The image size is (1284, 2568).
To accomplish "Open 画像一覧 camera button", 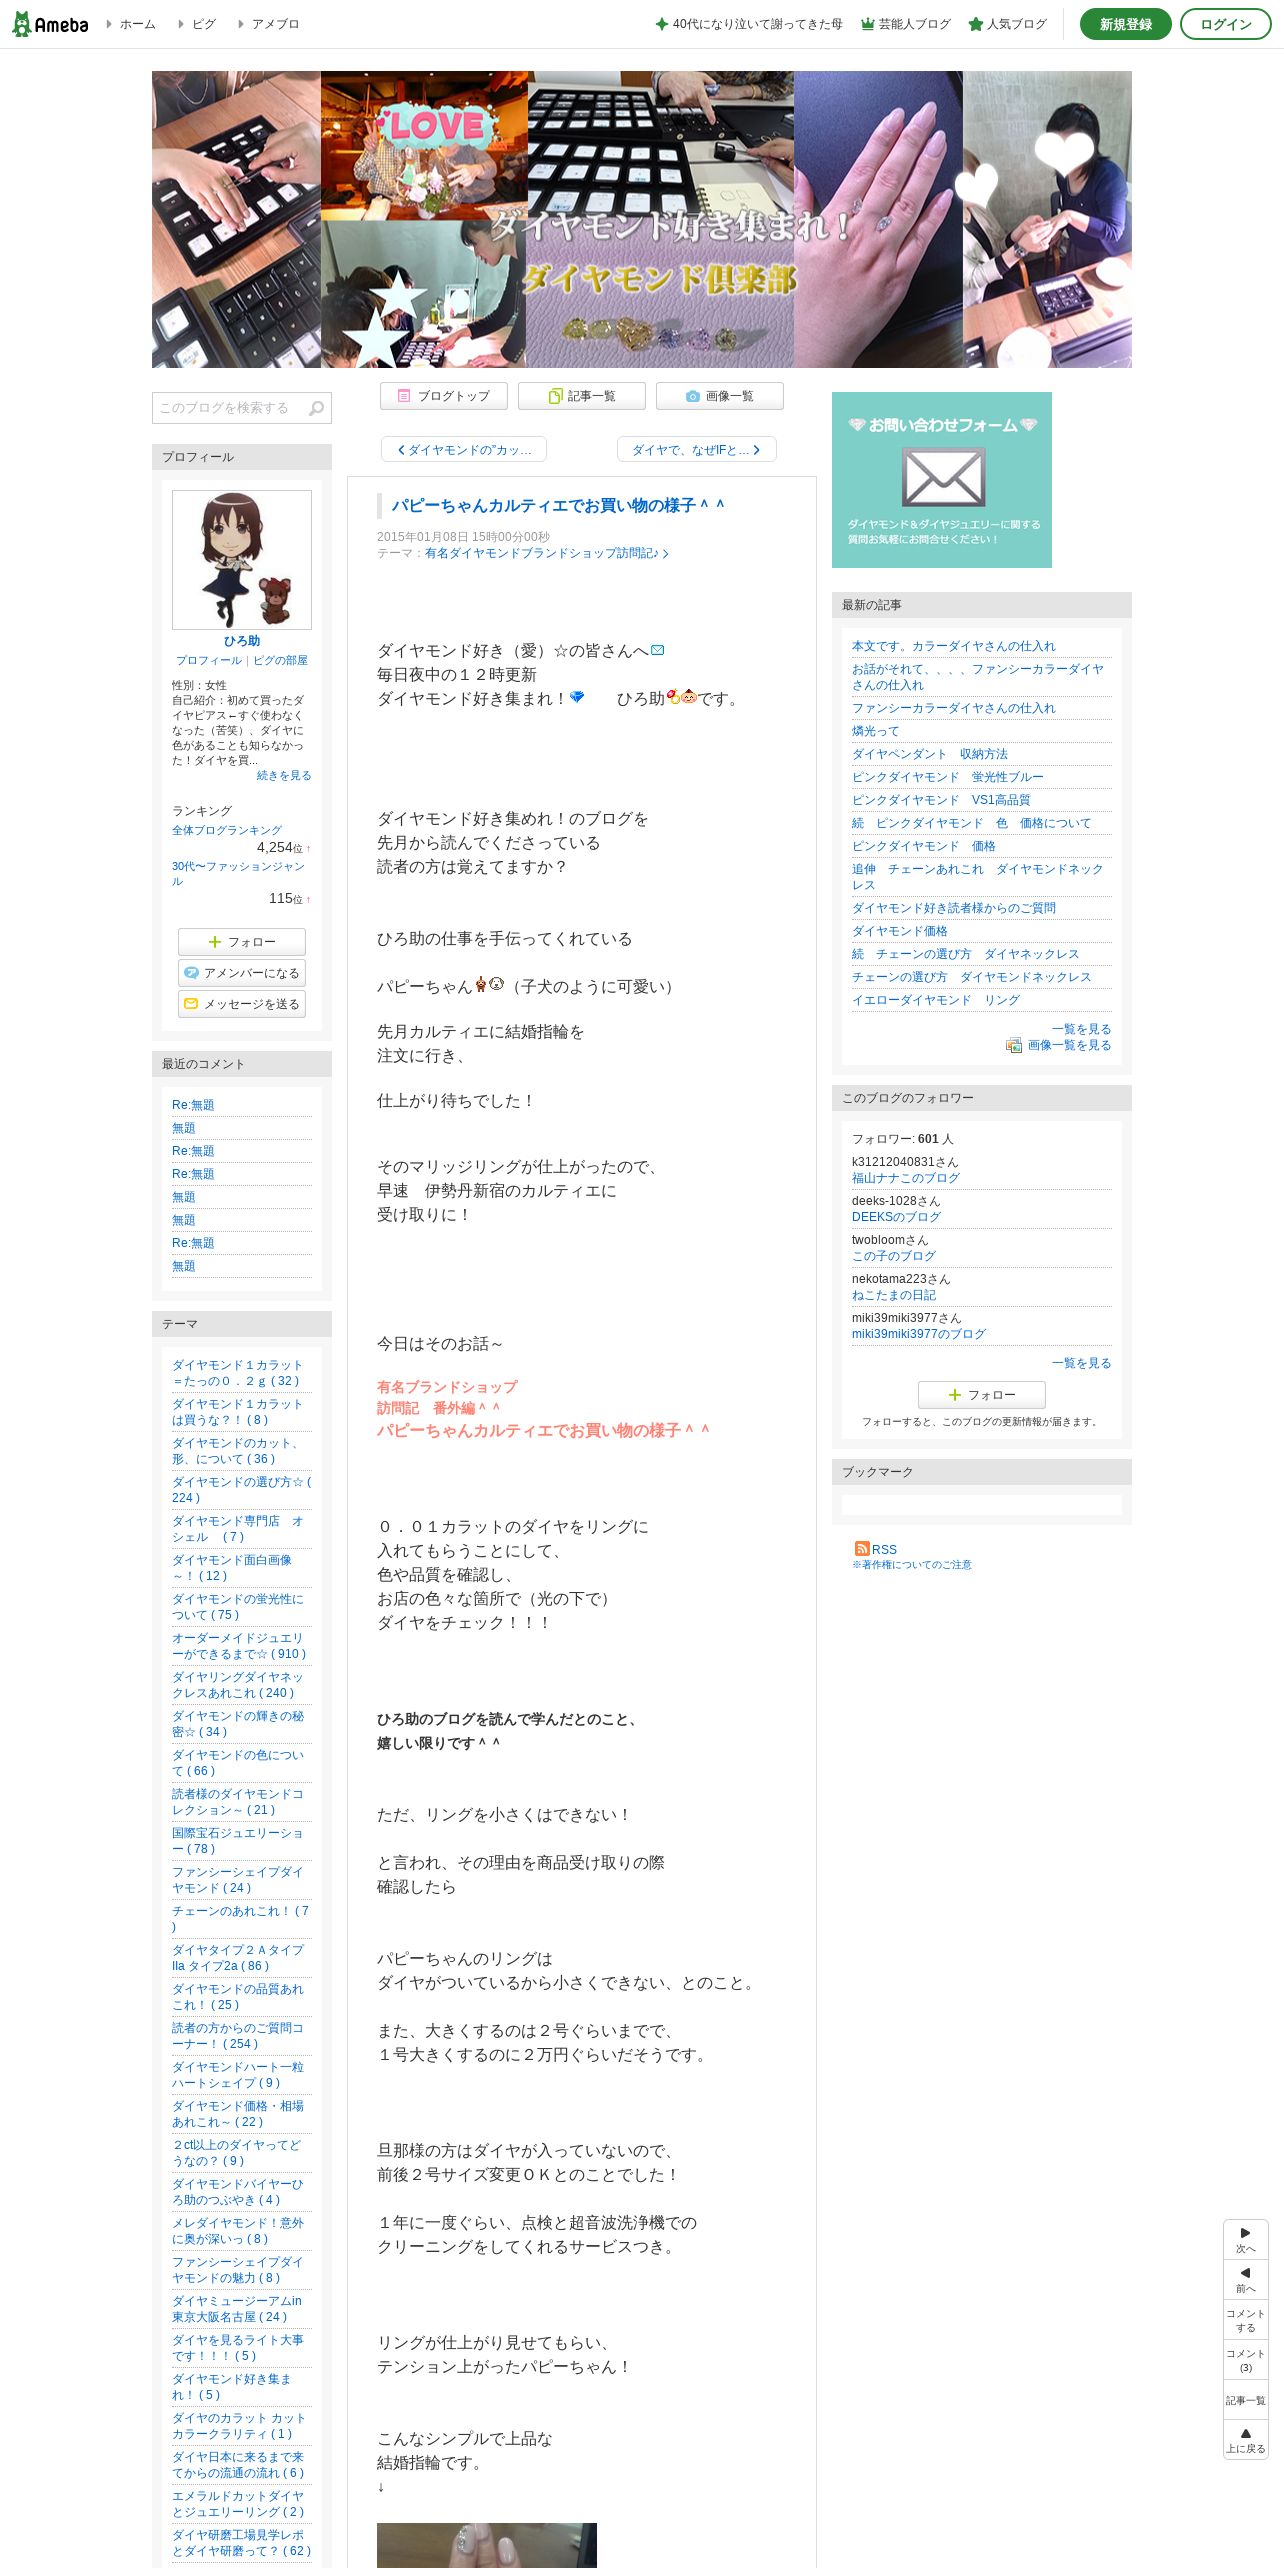I will point(719,396).
